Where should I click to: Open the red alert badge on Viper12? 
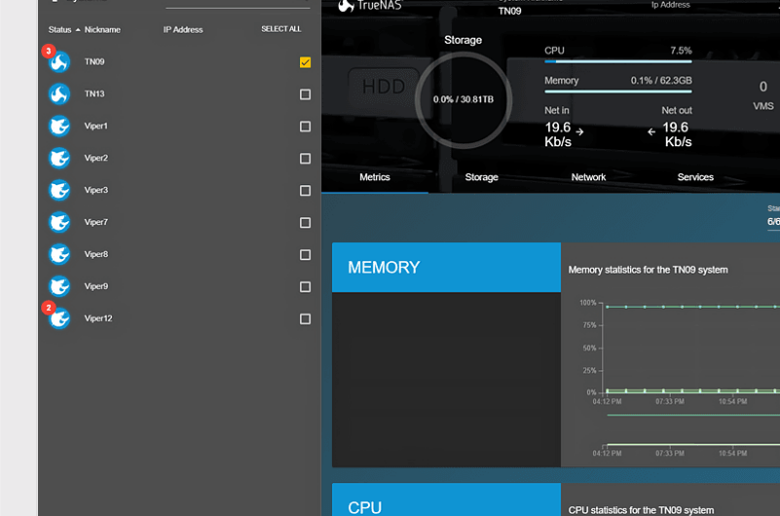pyautogui.click(x=48, y=308)
